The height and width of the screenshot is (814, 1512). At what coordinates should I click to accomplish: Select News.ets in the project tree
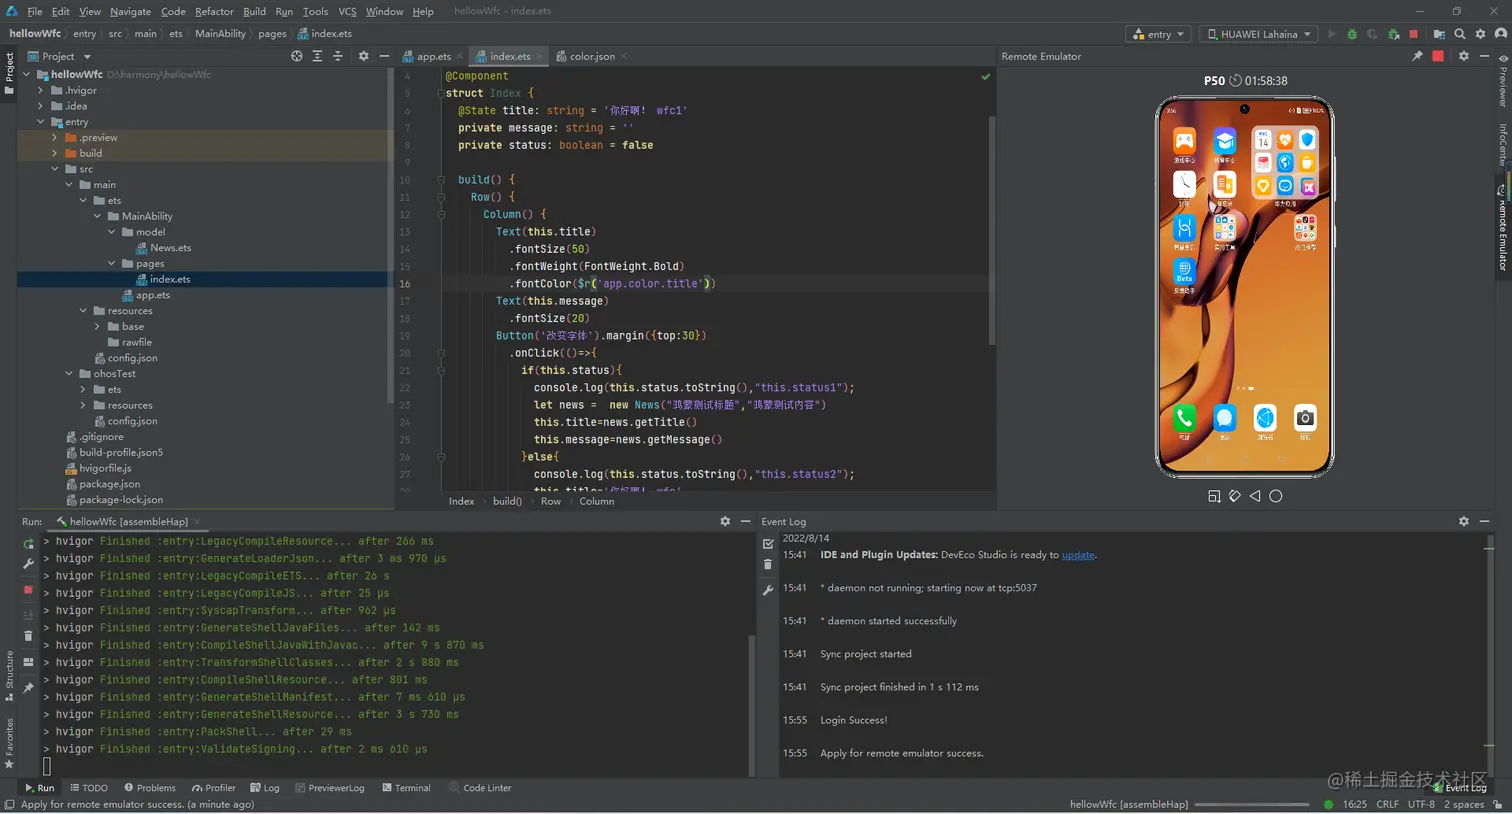[x=170, y=248]
